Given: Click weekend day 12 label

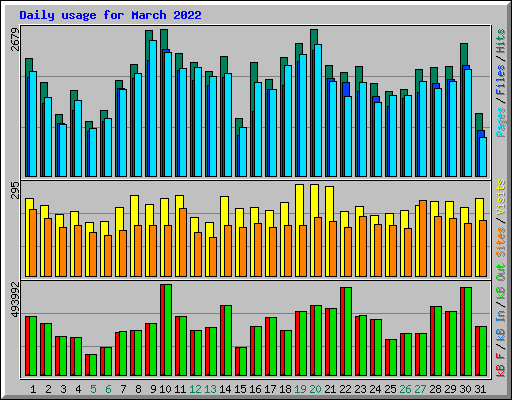Looking at the screenshot, I should (x=195, y=389).
